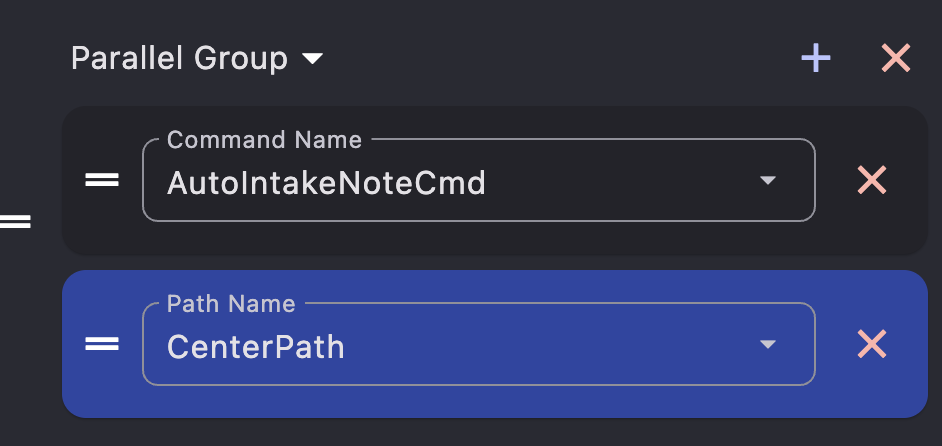Click the AutoIntakeNoteCmd value text

[x=326, y=183]
